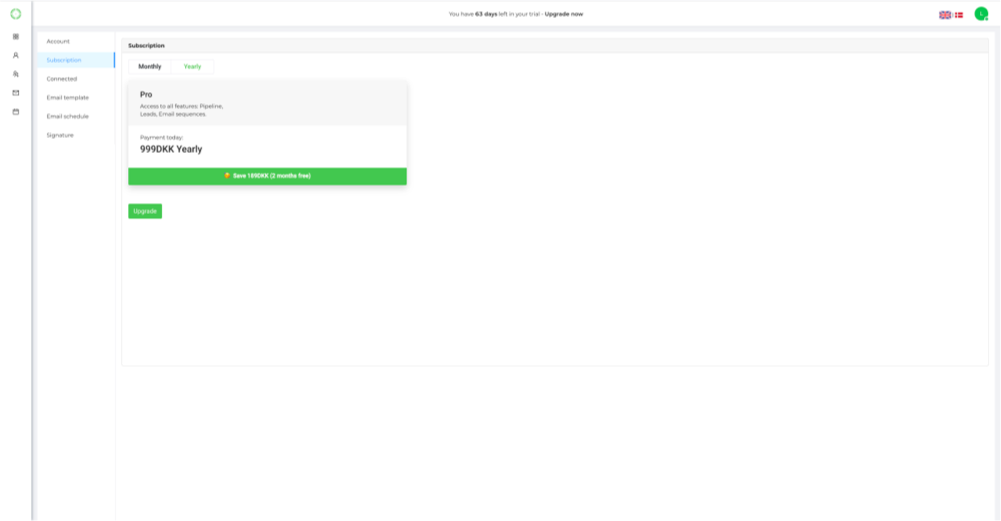Click the green Upgrade button
Screen dimensions: 1001x521
[145, 211]
